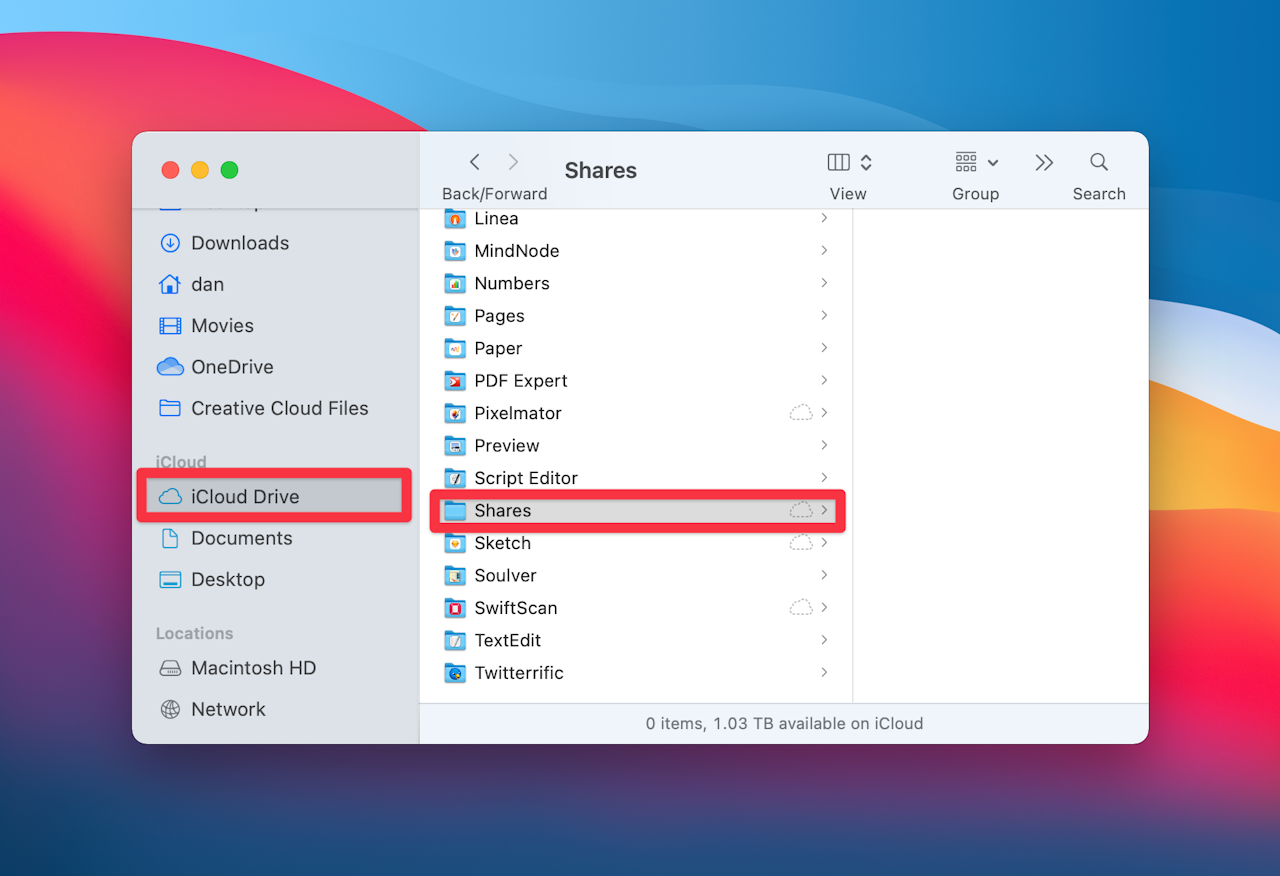Click the Forward arrow in toolbar
The width and height of the screenshot is (1280, 876).
(x=513, y=162)
